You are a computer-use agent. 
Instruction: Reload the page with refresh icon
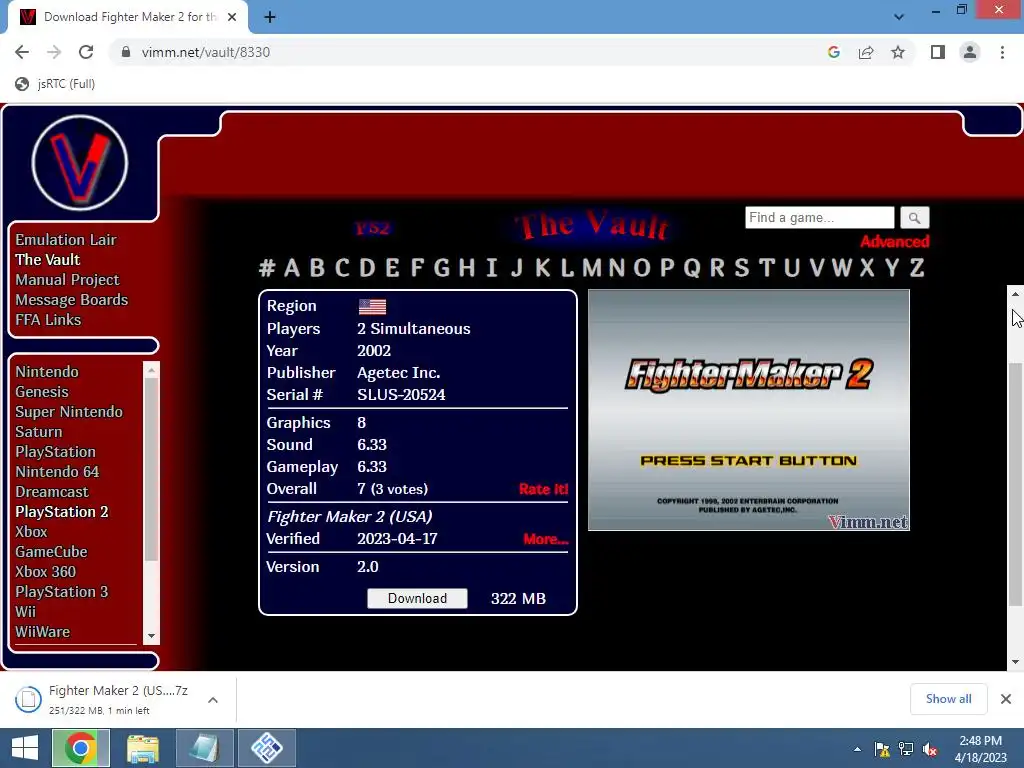86,52
